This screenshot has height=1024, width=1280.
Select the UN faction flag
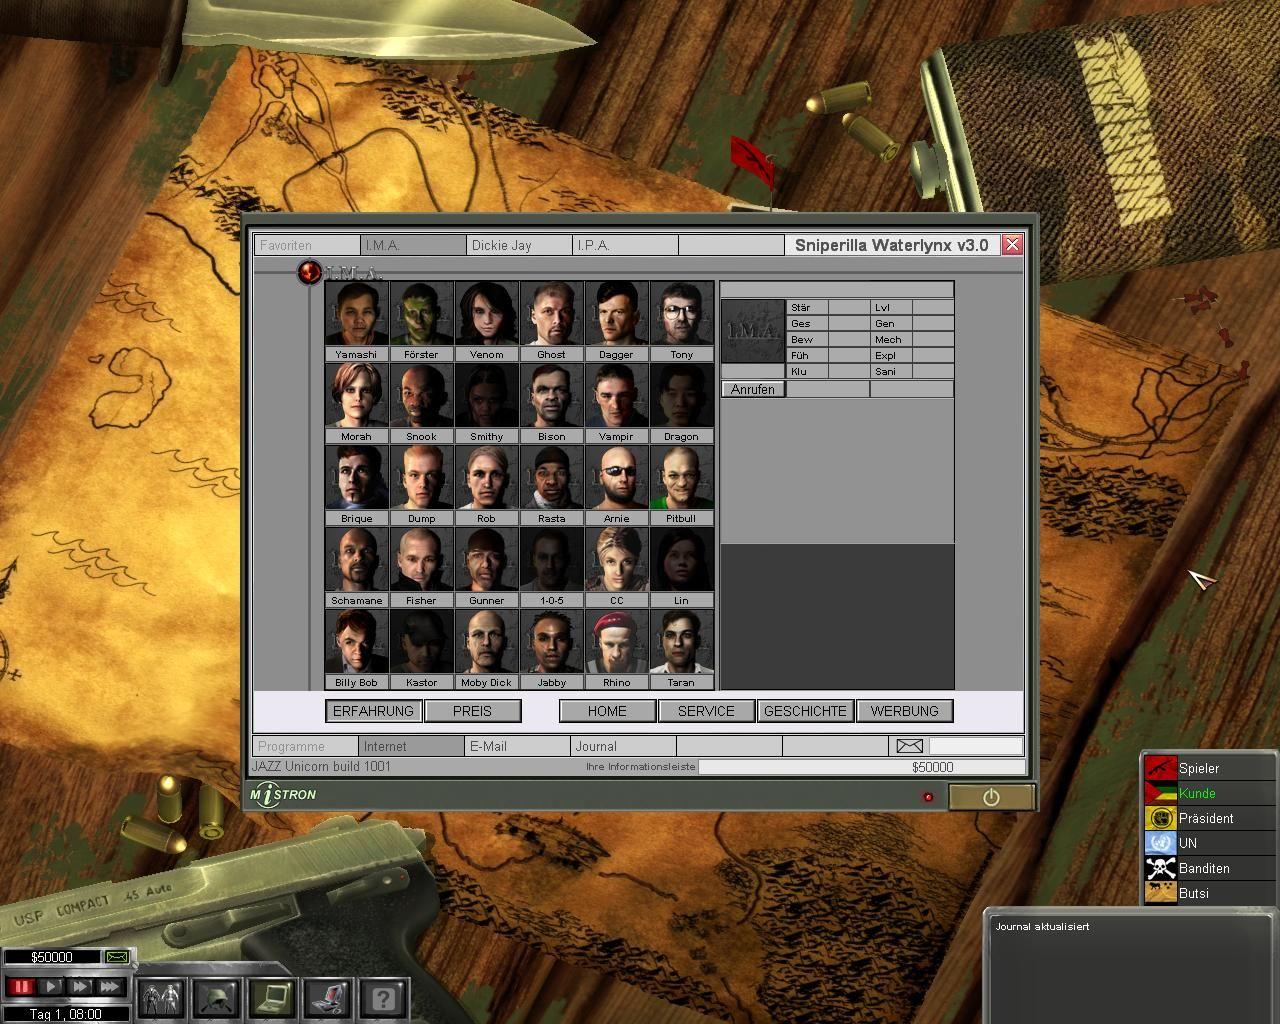pos(1161,843)
